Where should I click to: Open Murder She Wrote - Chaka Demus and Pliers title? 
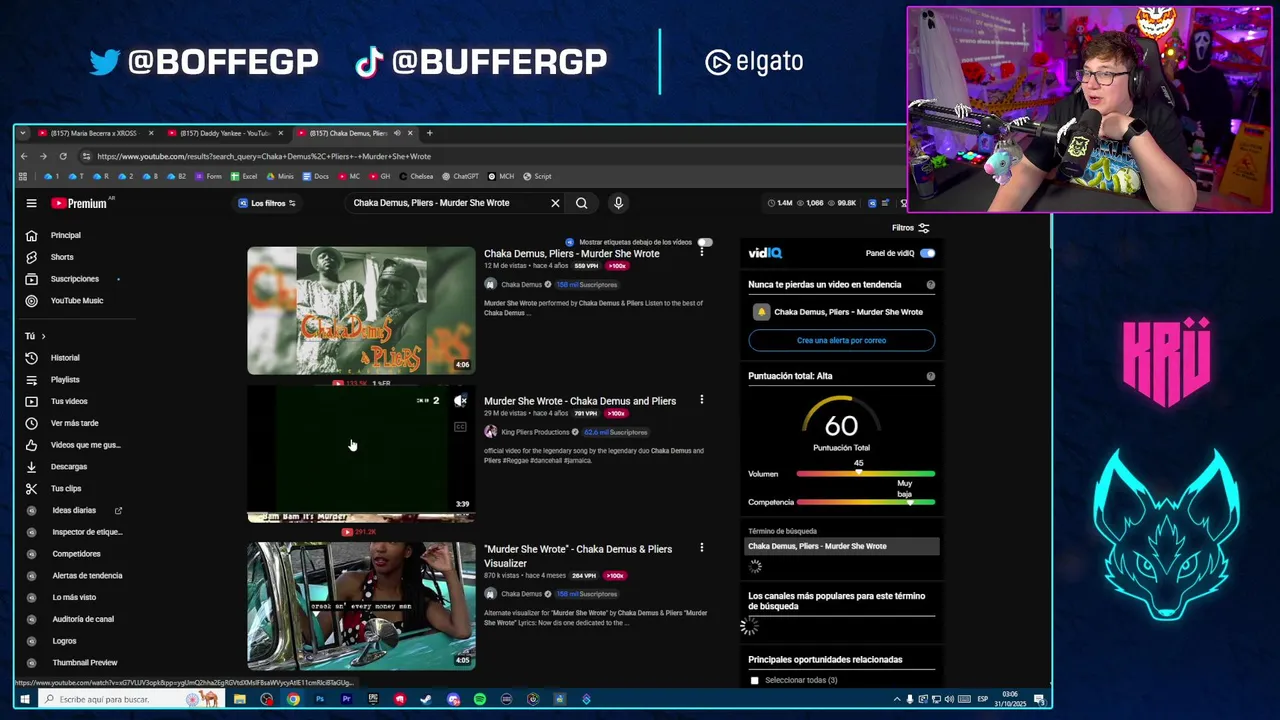(580, 401)
